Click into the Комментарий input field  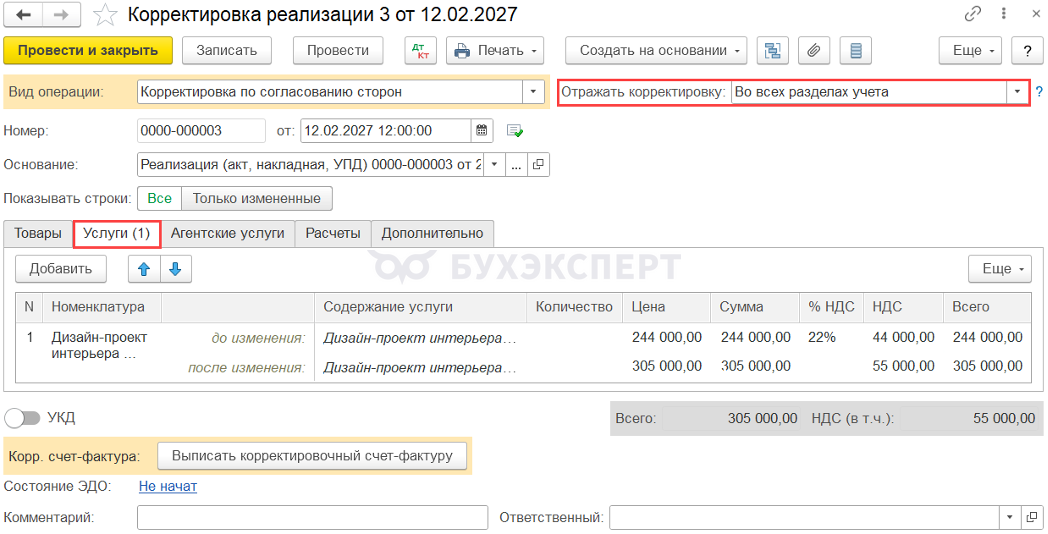click(313, 517)
